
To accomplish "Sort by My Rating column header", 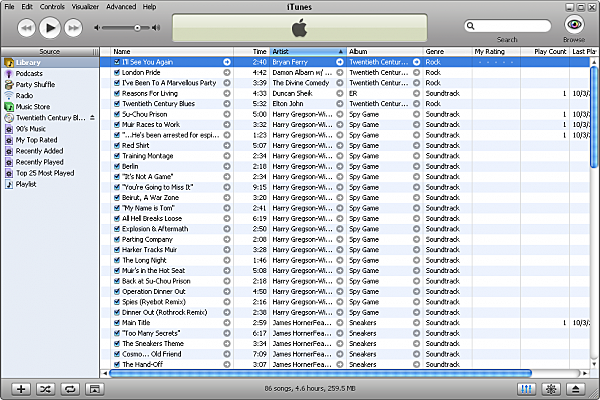I will point(496,52).
